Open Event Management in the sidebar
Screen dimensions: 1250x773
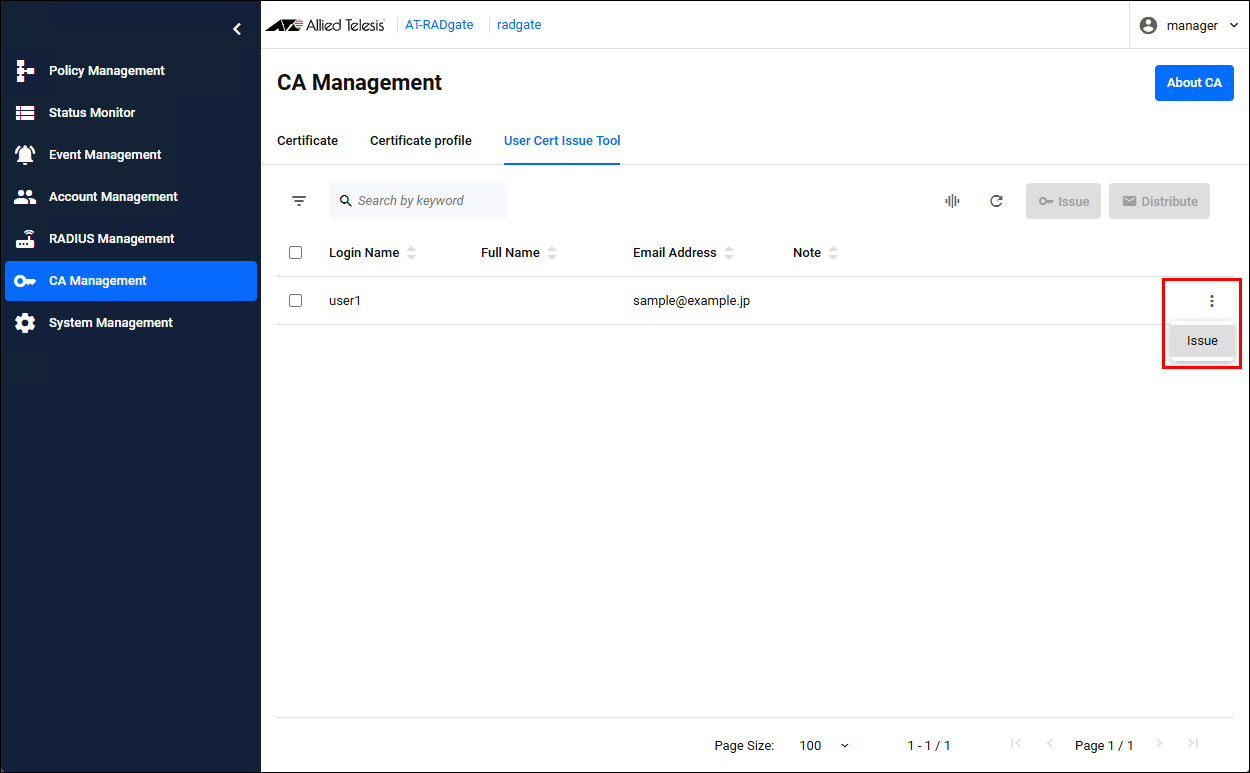click(131, 155)
